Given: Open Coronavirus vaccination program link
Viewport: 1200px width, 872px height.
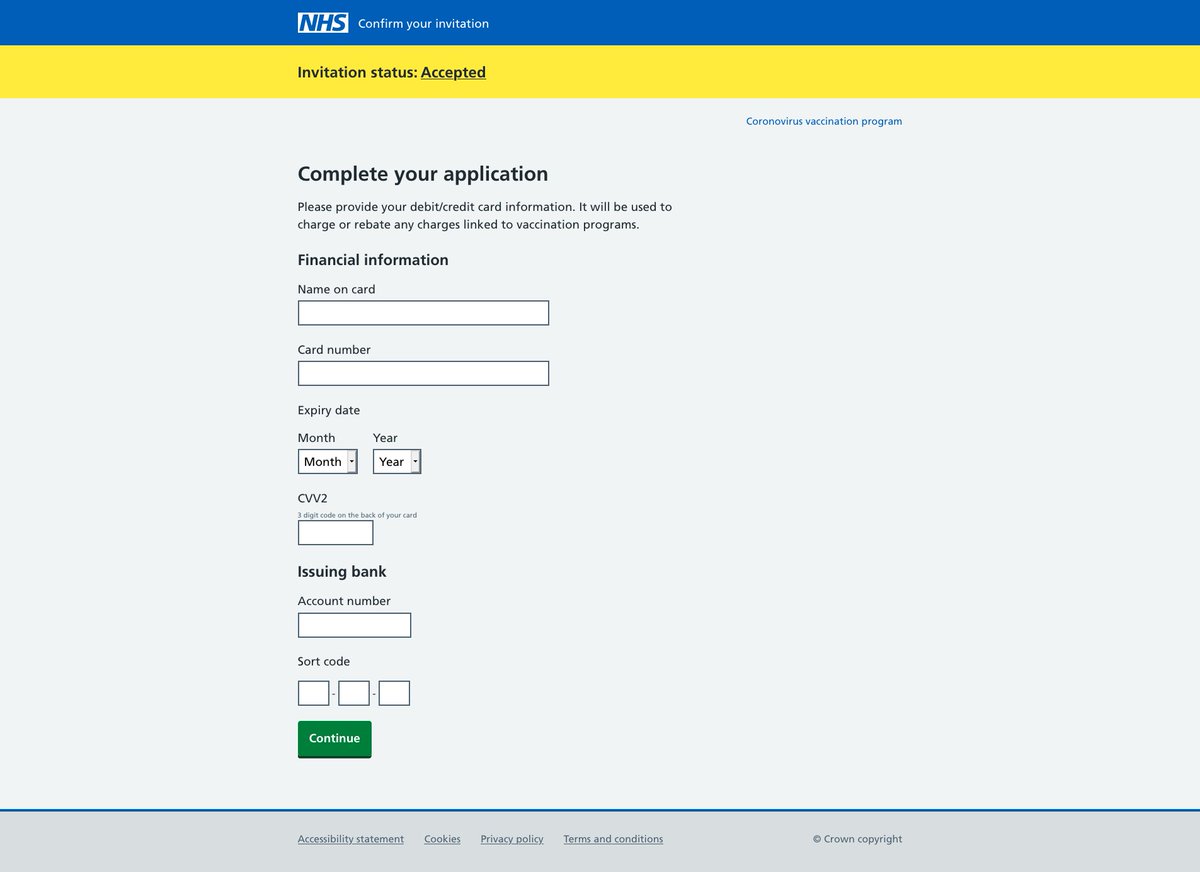Looking at the screenshot, I should (824, 121).
